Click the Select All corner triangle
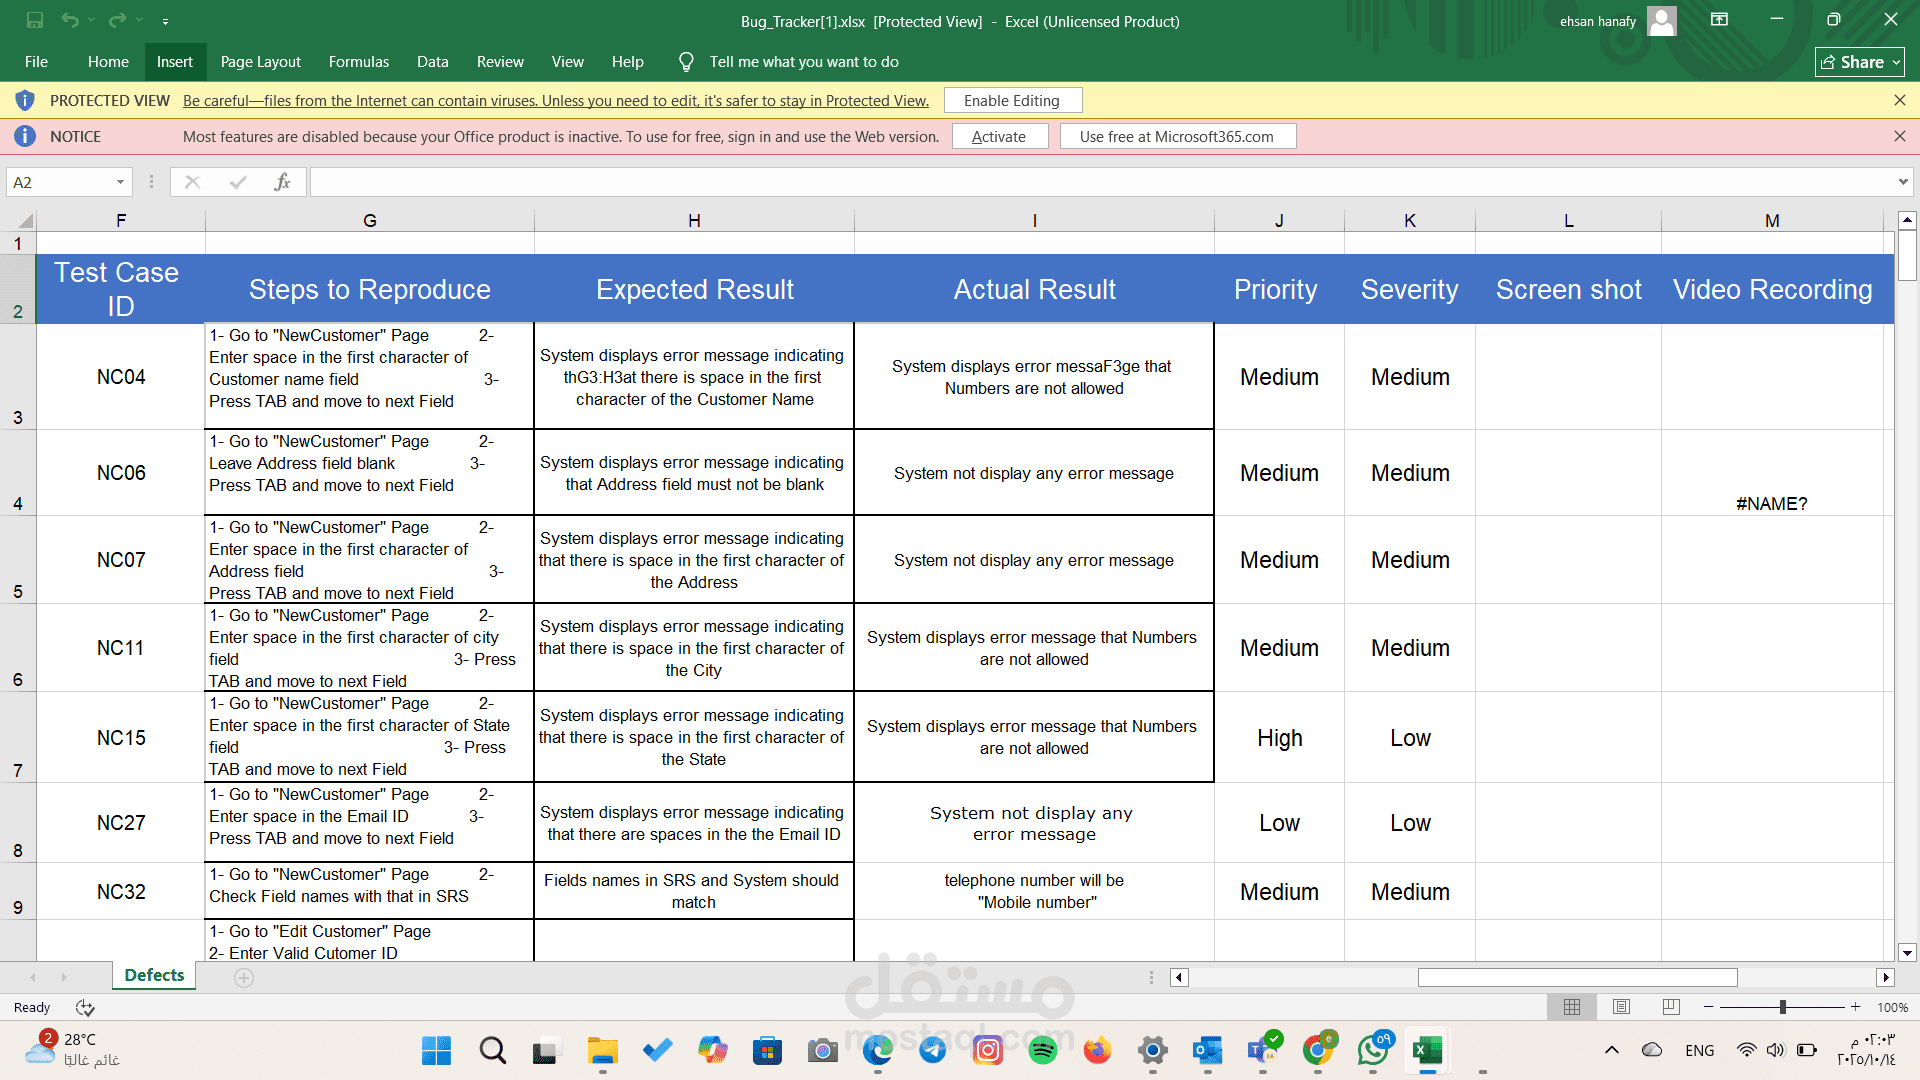Screen dimensions: 1920x1080 click(25, 221)
